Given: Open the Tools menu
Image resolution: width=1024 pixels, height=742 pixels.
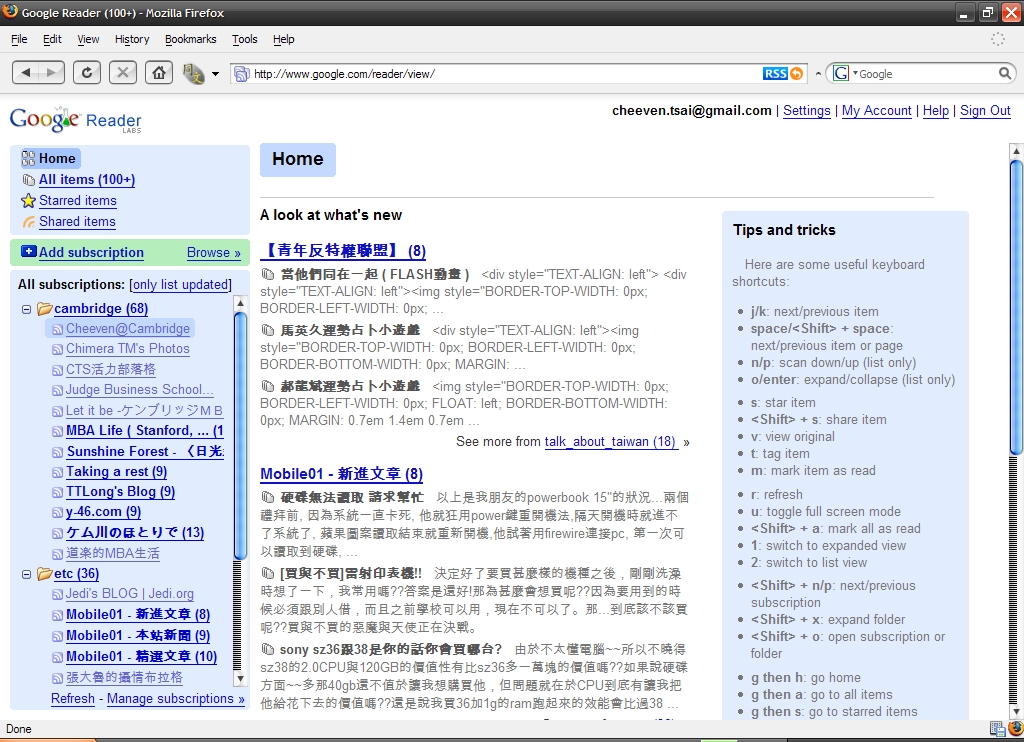Looking at the screenshot, I should (245, 39).
